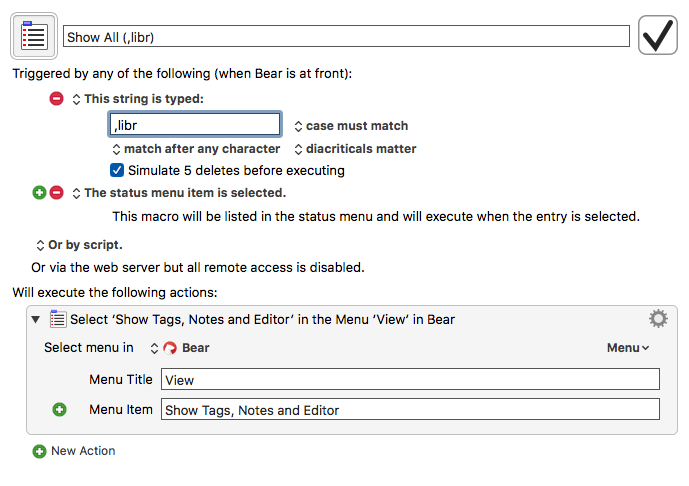The width and height of the screenshot is (689, 486).
Task: Open the action gear settings menu
Action: point(658,319)
